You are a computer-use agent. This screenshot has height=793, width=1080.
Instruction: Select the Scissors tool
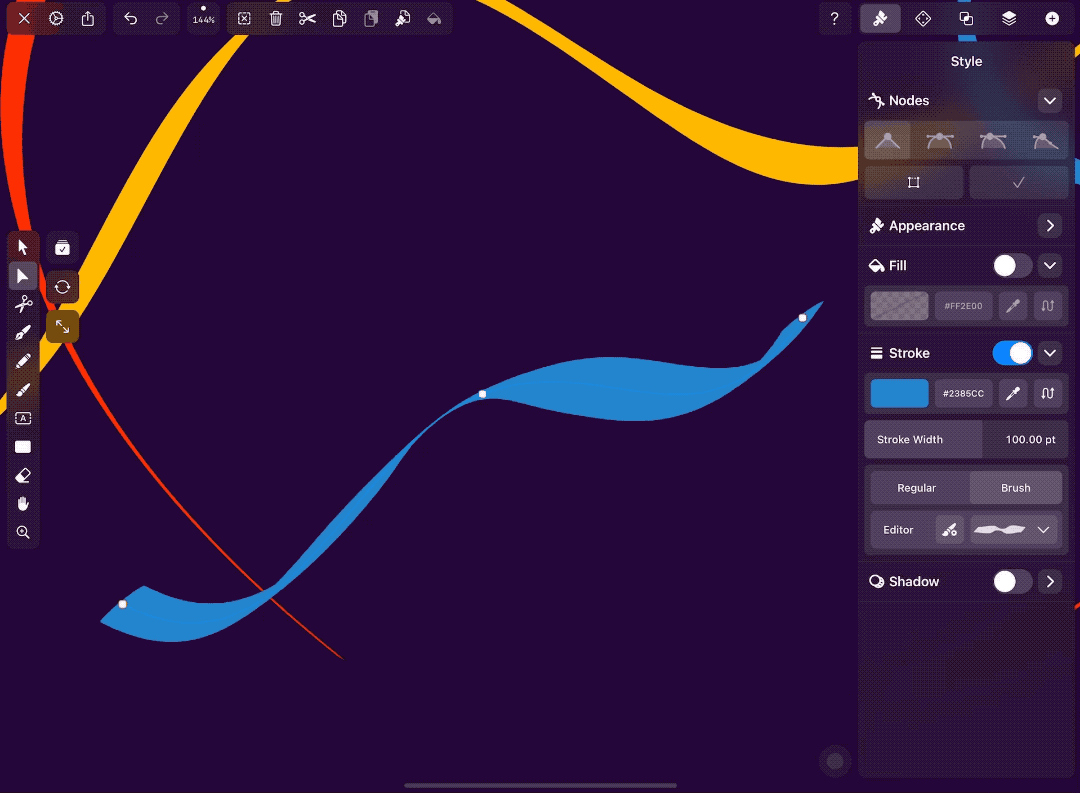point(24,303)
